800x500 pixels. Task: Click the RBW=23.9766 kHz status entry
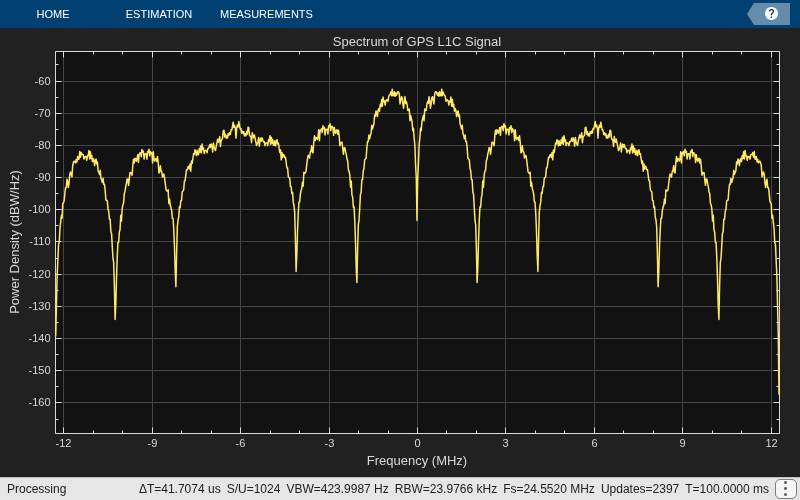point(446,489)
